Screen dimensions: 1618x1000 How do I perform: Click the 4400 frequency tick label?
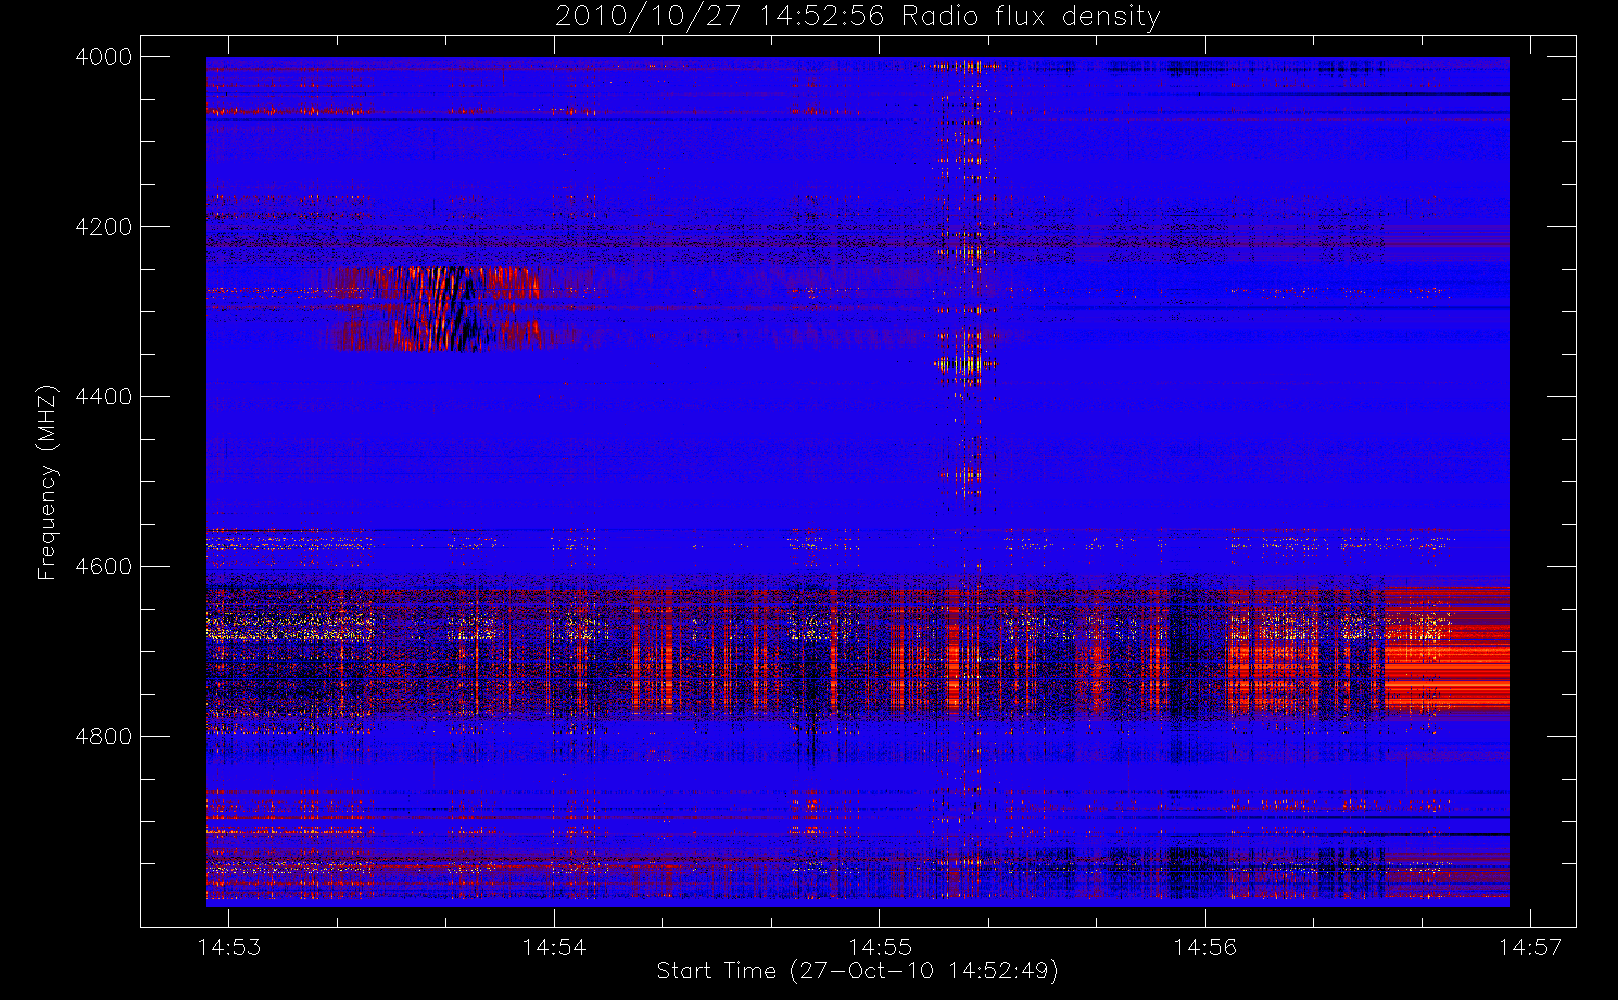(103, 397)
